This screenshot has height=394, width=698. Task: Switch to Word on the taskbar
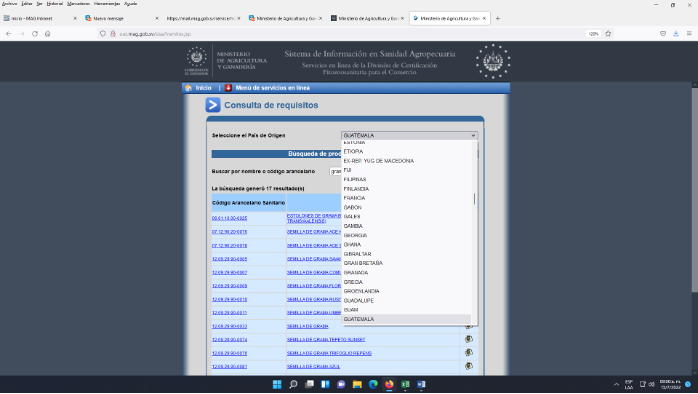[421, 384]
